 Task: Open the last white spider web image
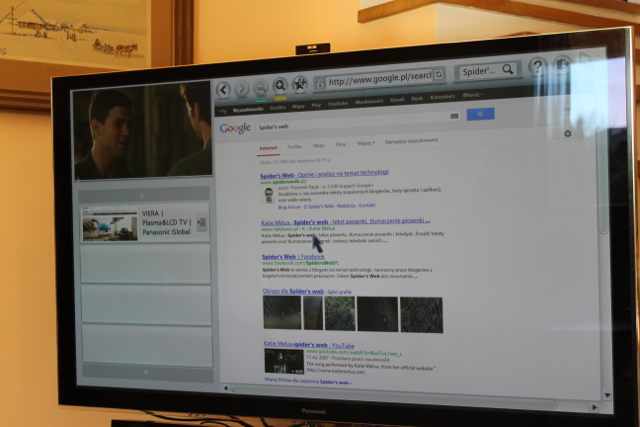point(421,315)
